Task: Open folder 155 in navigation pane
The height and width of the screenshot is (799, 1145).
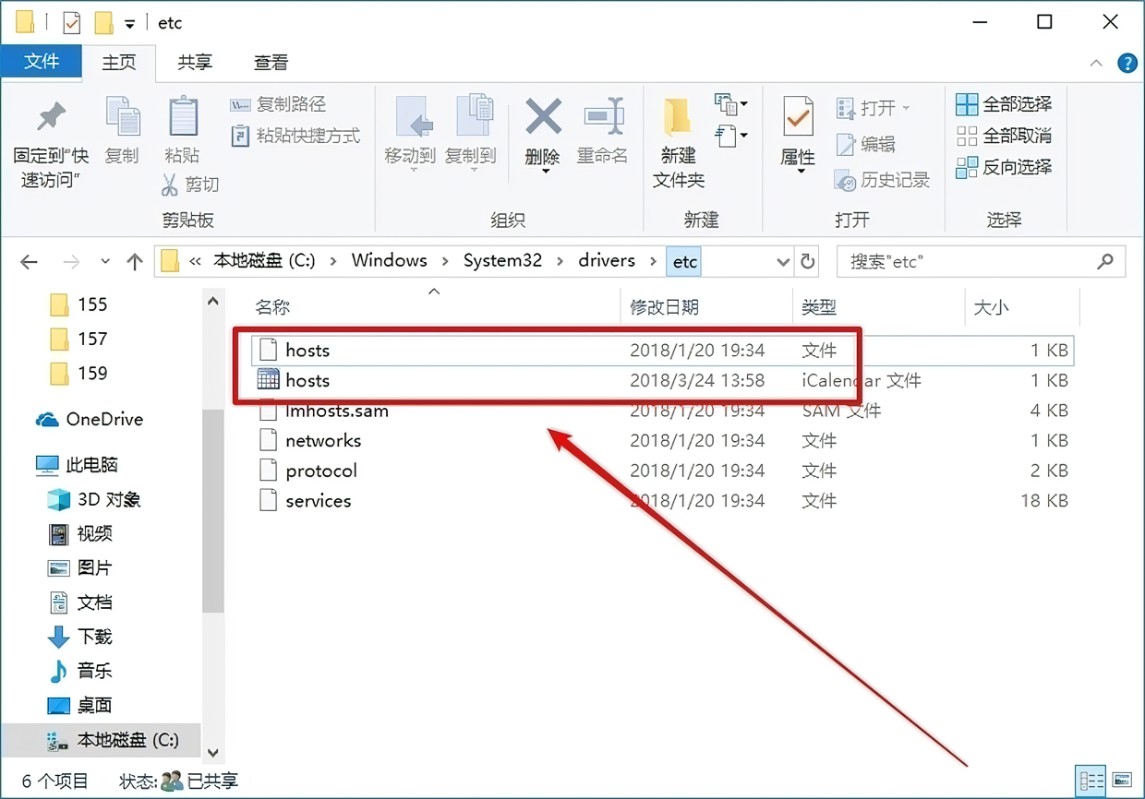Action: [79, 304]
